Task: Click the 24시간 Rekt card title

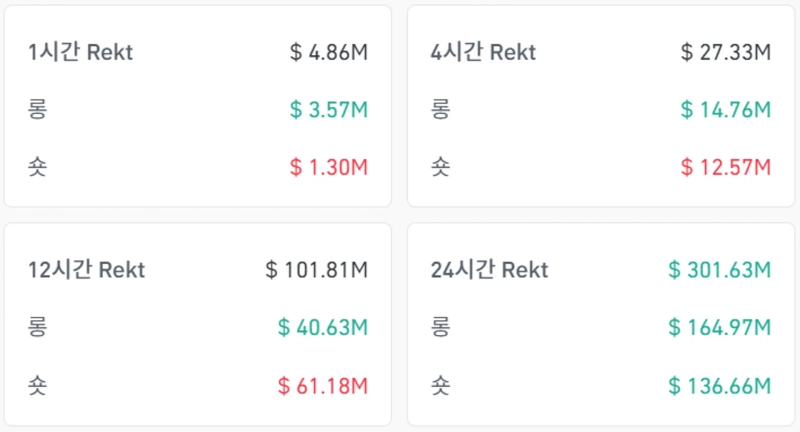Action: pos(489,270)
